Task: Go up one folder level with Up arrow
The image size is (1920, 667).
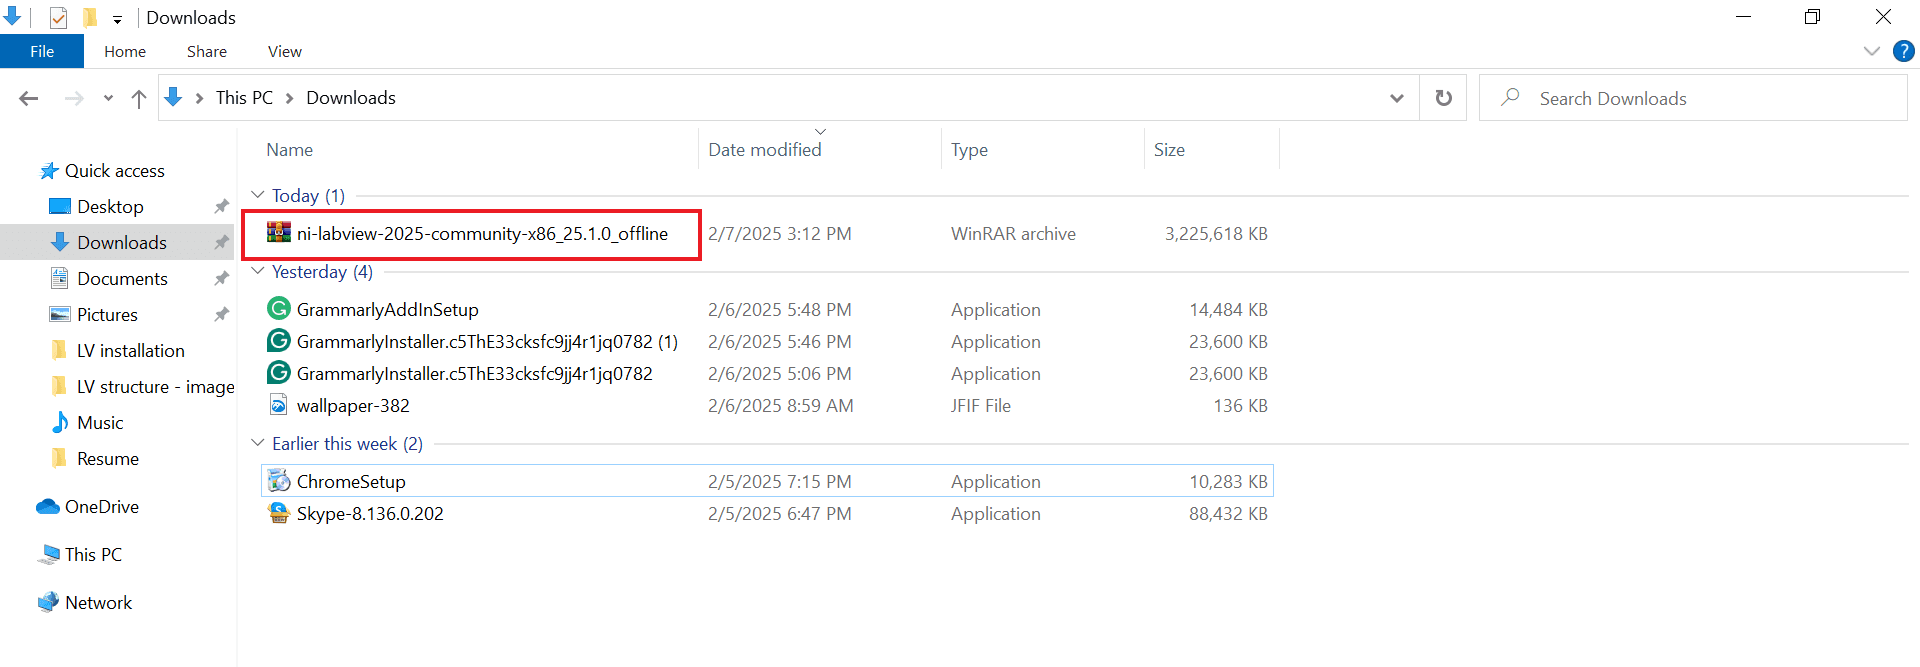Action: (139, 98)
